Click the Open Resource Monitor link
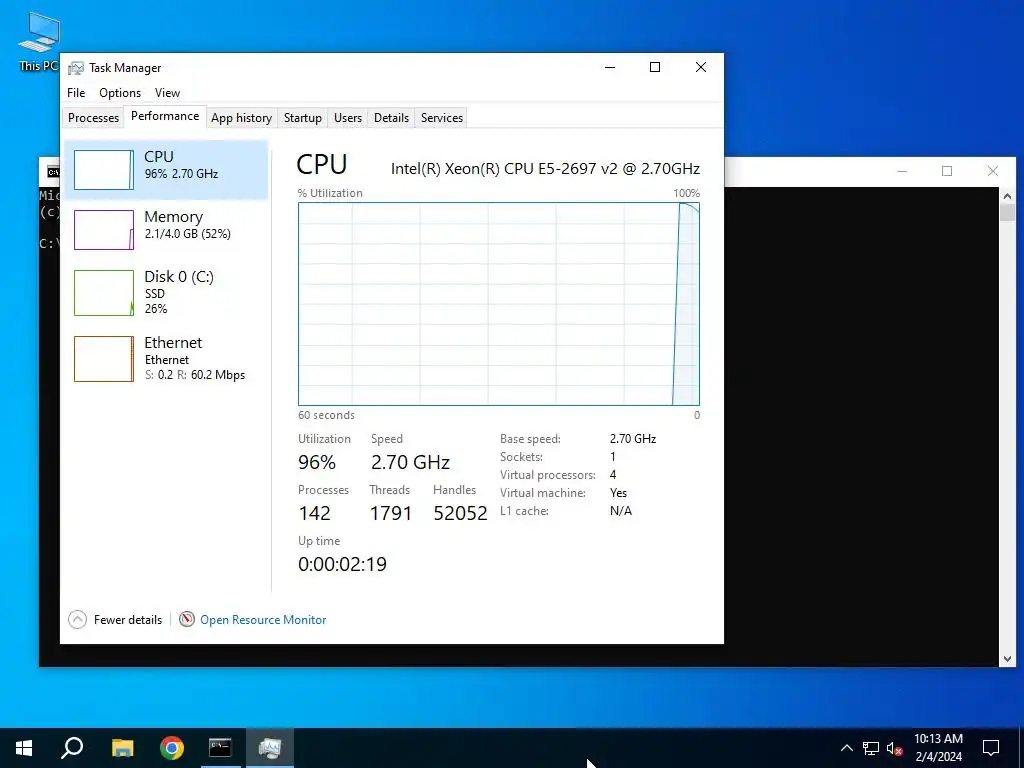 tap(263, 620)
